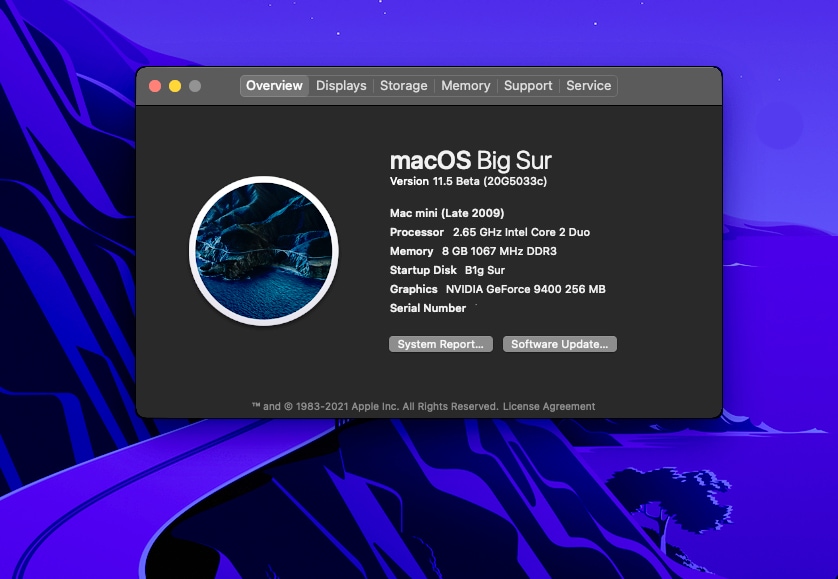Screen dimensions: 838x579
Task: Click the macOS Big Sur circular logo
Action: coord(263,251)
